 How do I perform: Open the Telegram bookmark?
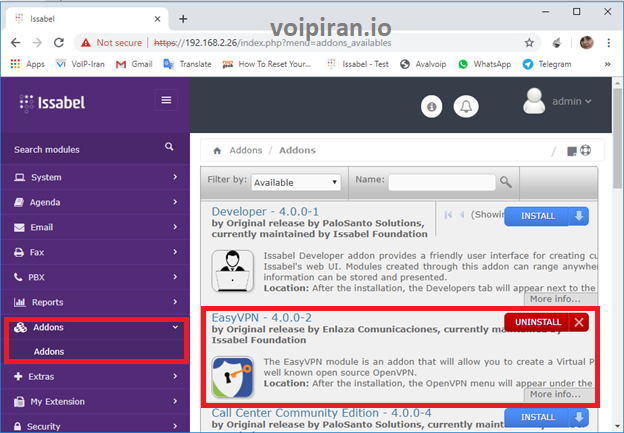click(547, 64)
